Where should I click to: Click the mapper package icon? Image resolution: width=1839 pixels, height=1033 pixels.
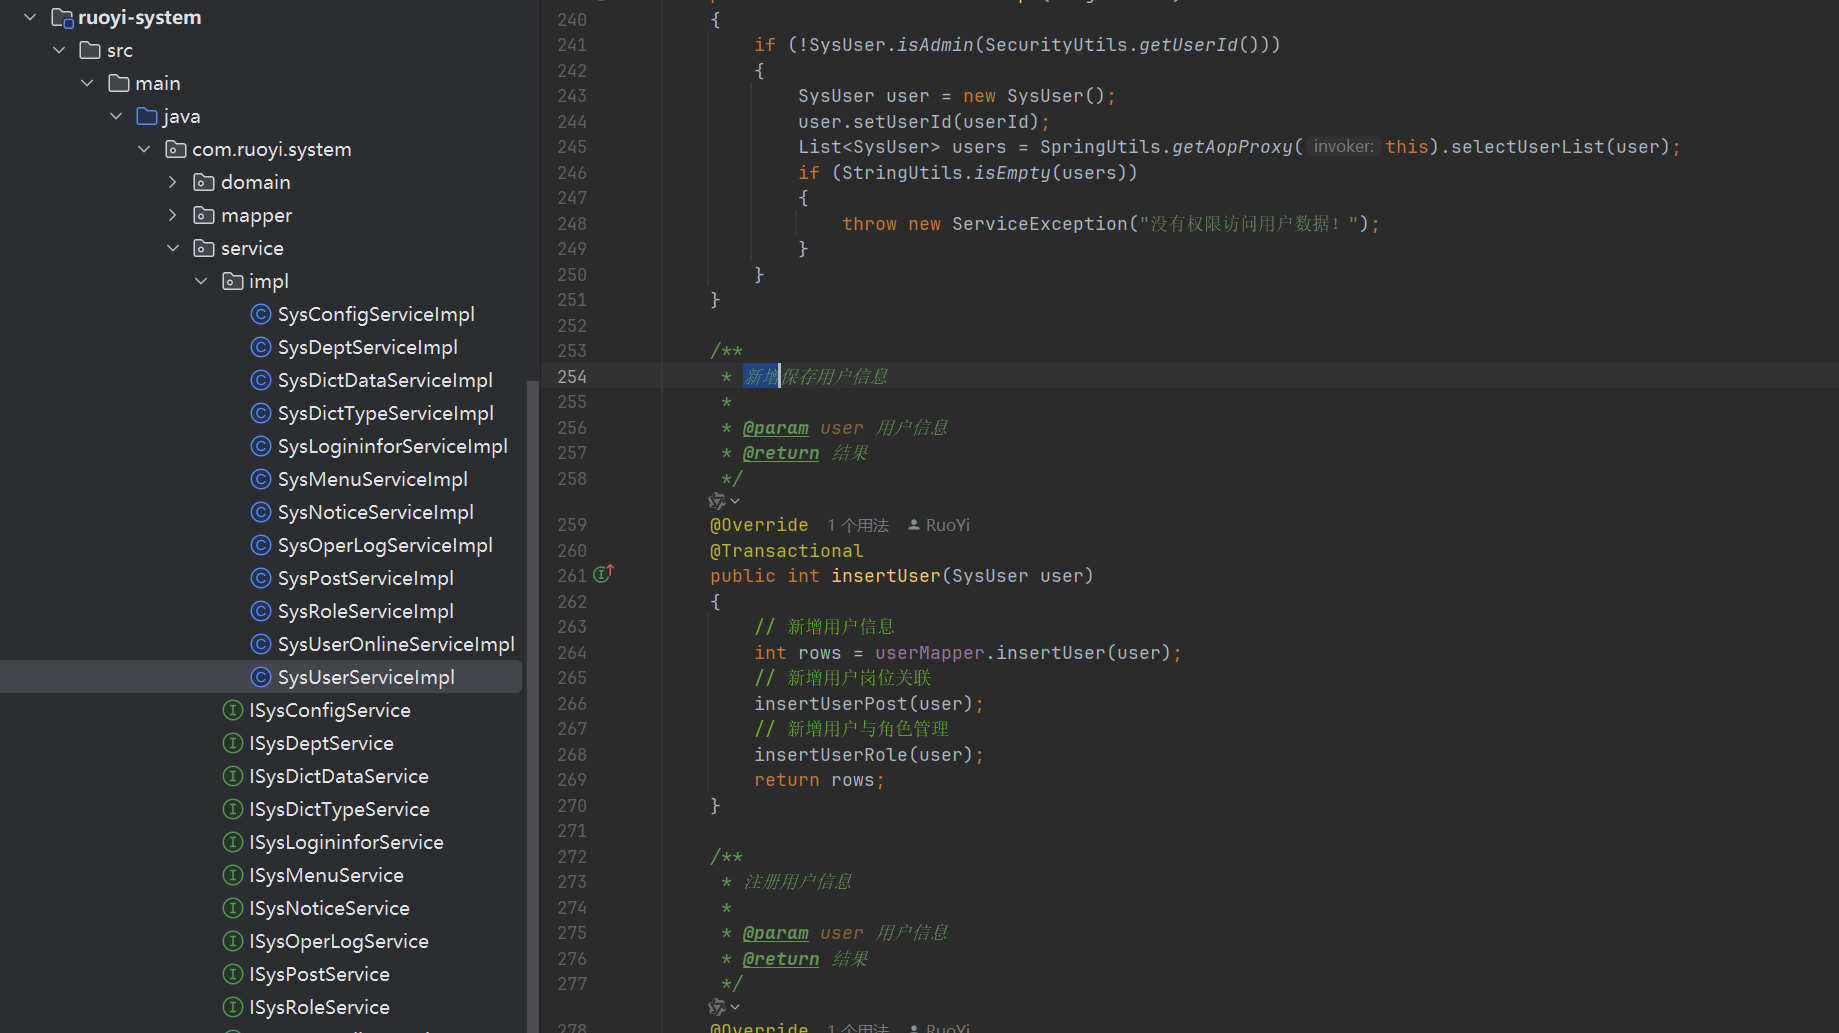(x=204, y=215)
